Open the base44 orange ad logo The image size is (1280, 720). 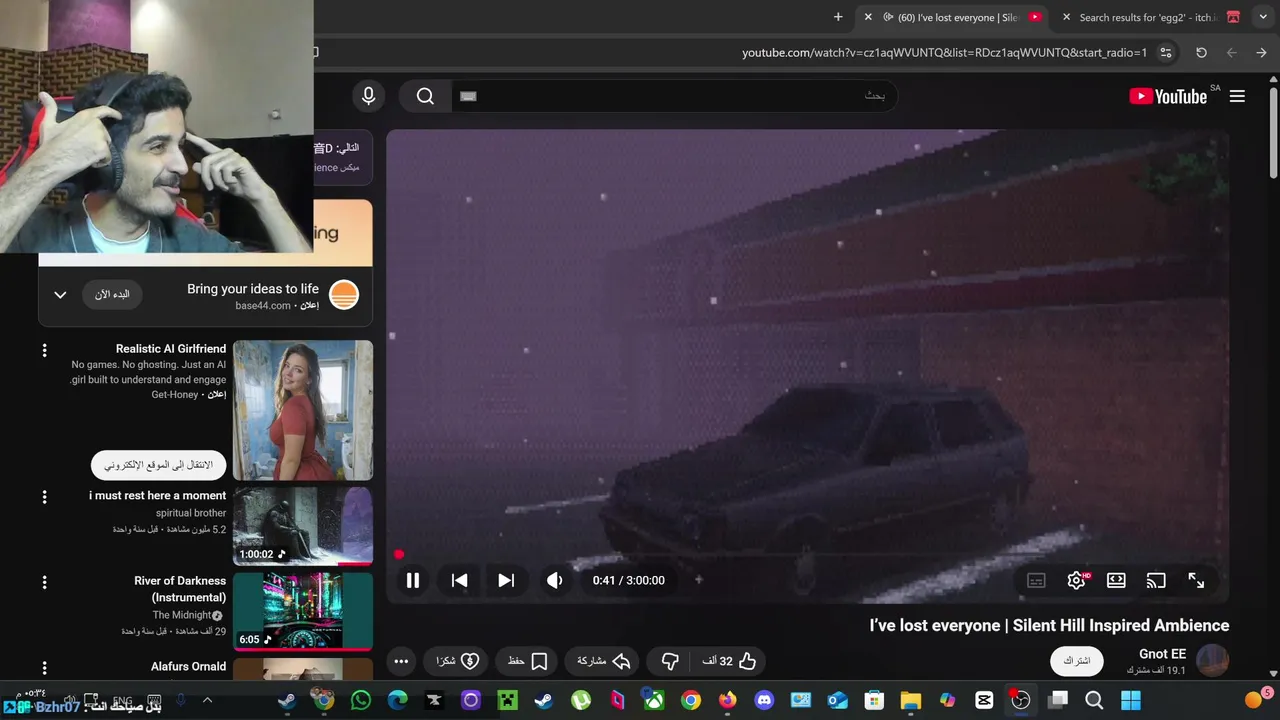click(344, 295)
